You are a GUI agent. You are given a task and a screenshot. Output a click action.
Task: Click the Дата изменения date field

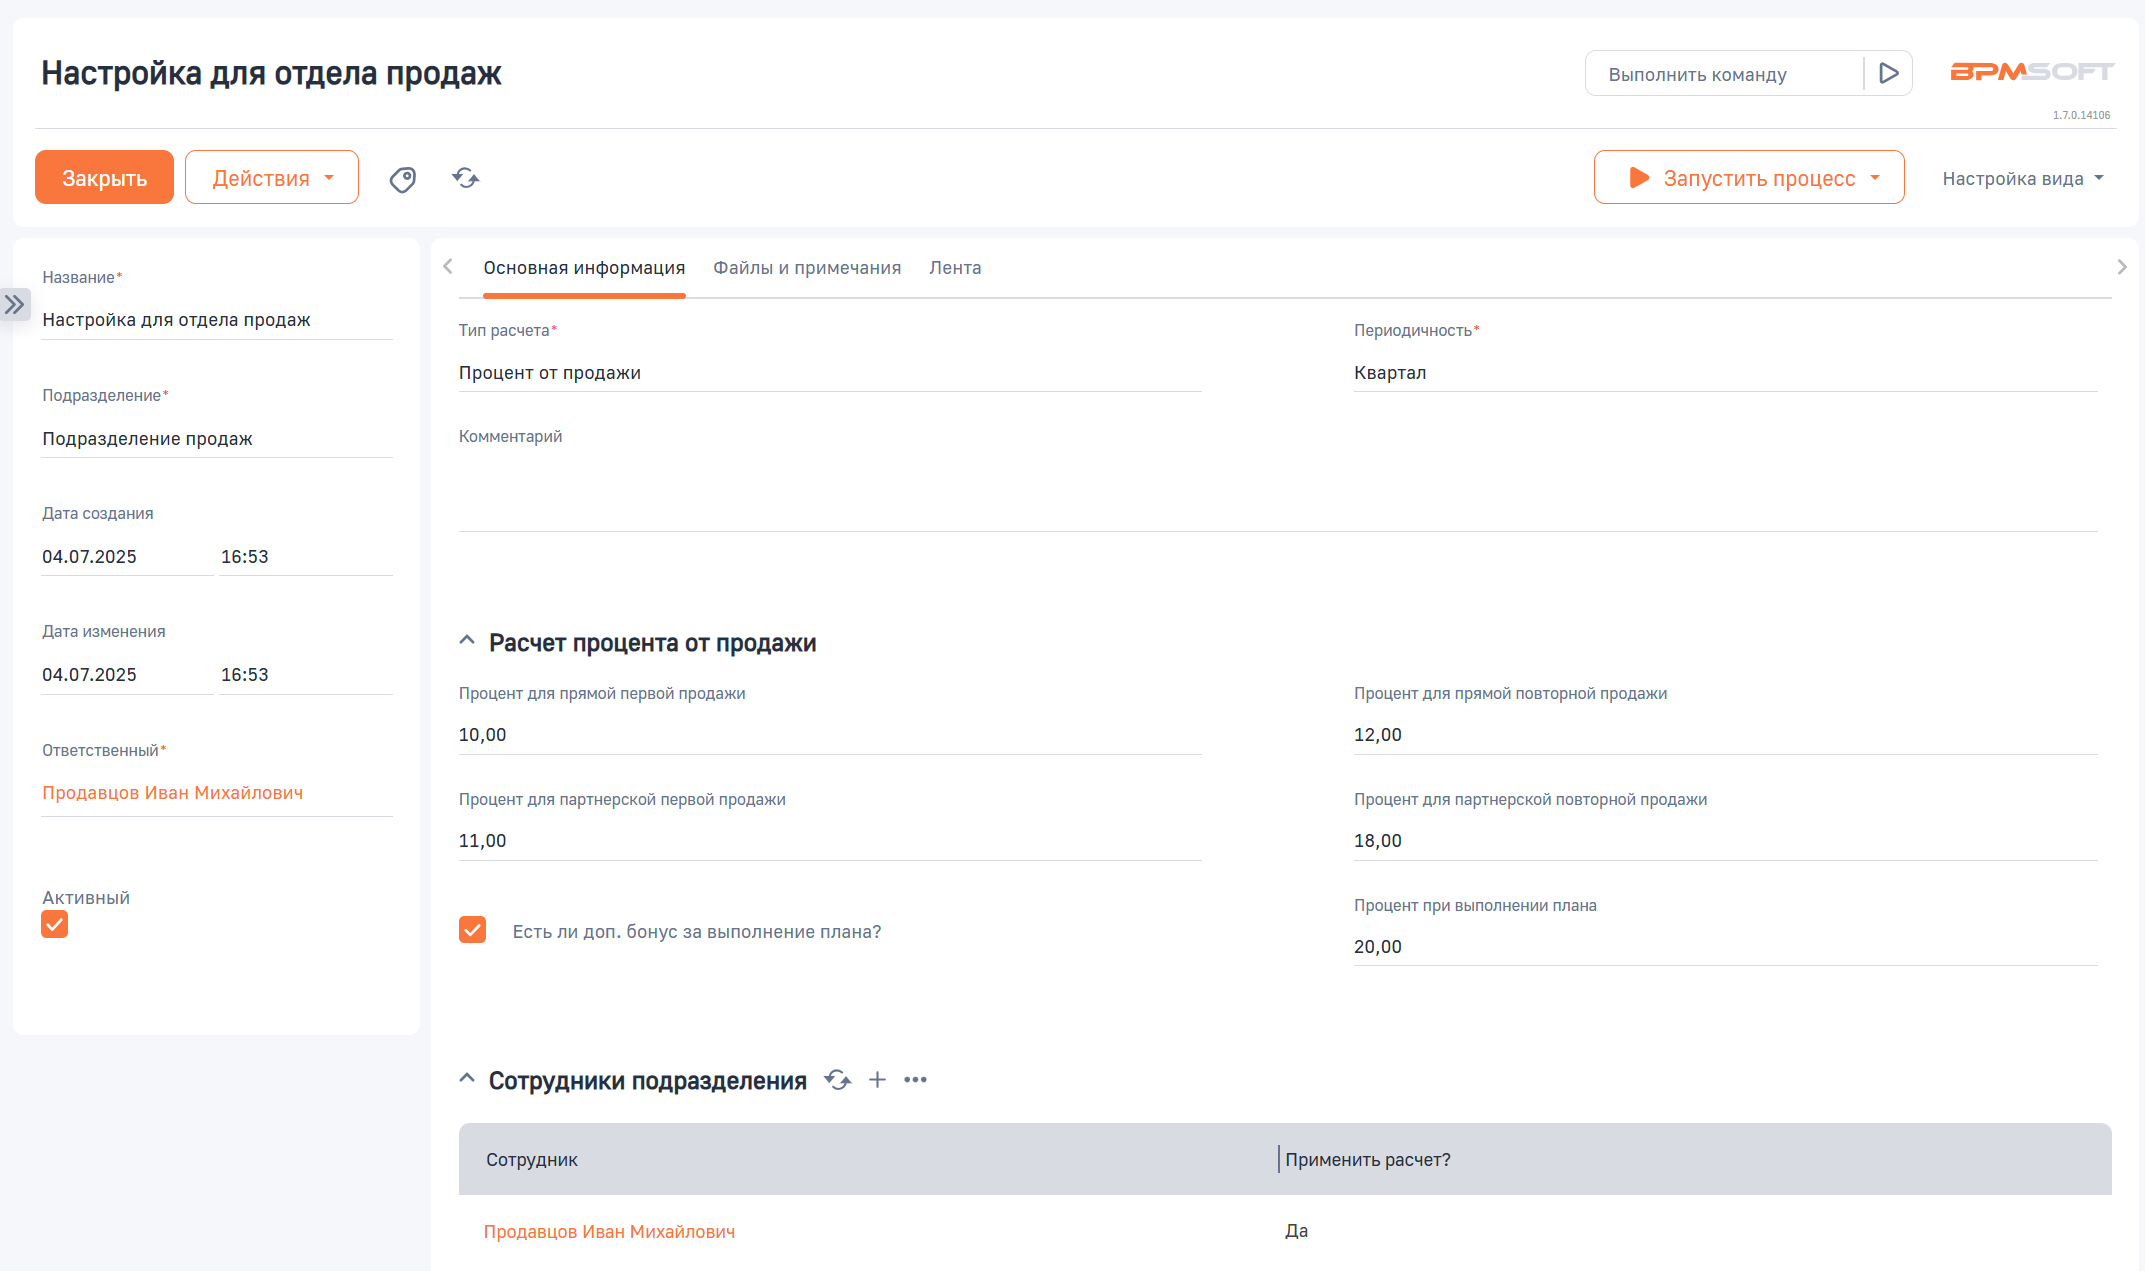point(127,675)
